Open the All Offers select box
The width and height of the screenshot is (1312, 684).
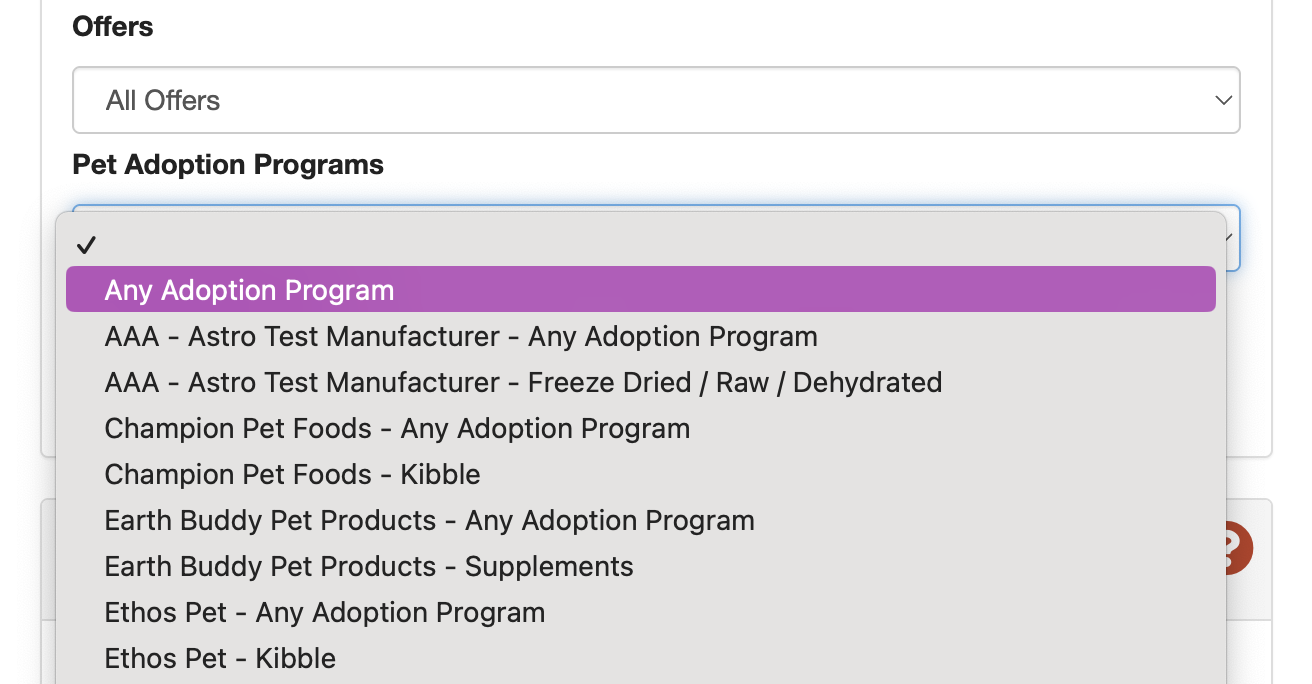[x=656, y=100]
